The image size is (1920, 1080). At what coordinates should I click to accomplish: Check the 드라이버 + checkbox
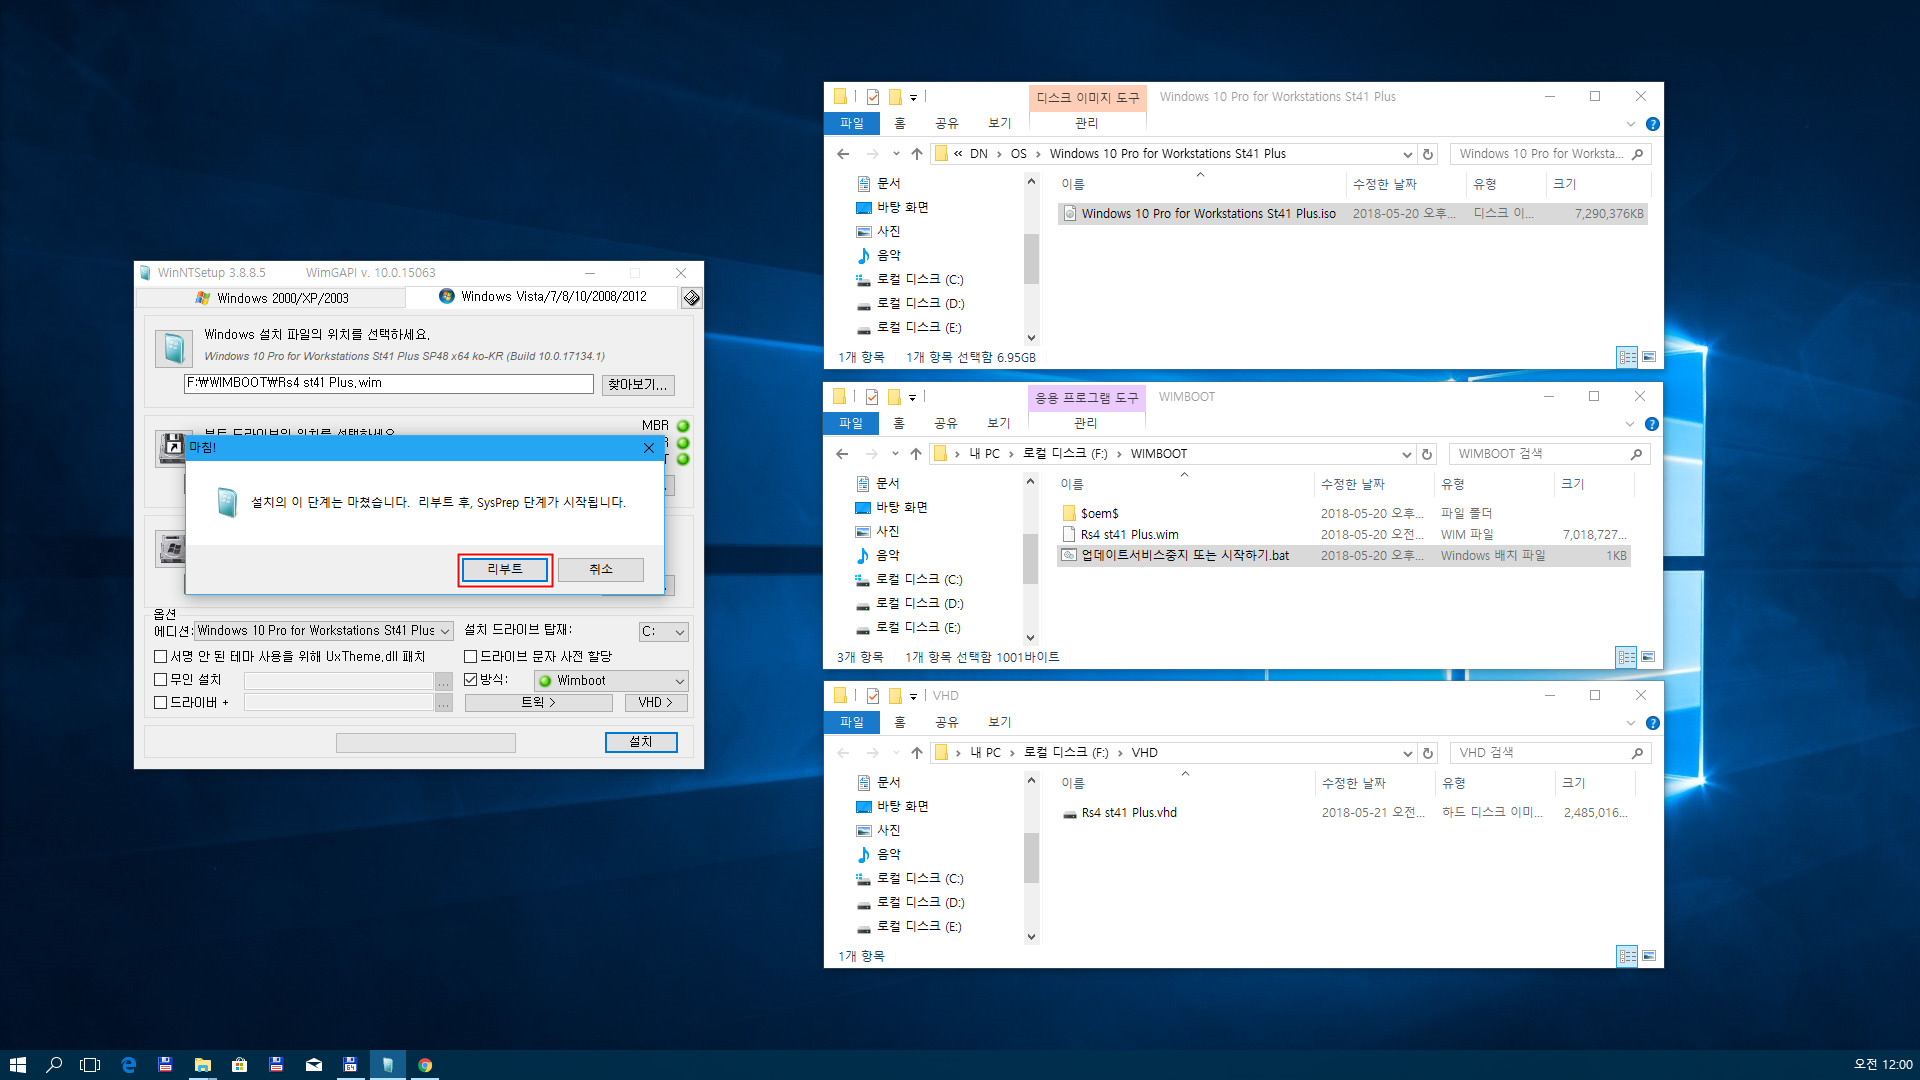(x=160, y=703)
